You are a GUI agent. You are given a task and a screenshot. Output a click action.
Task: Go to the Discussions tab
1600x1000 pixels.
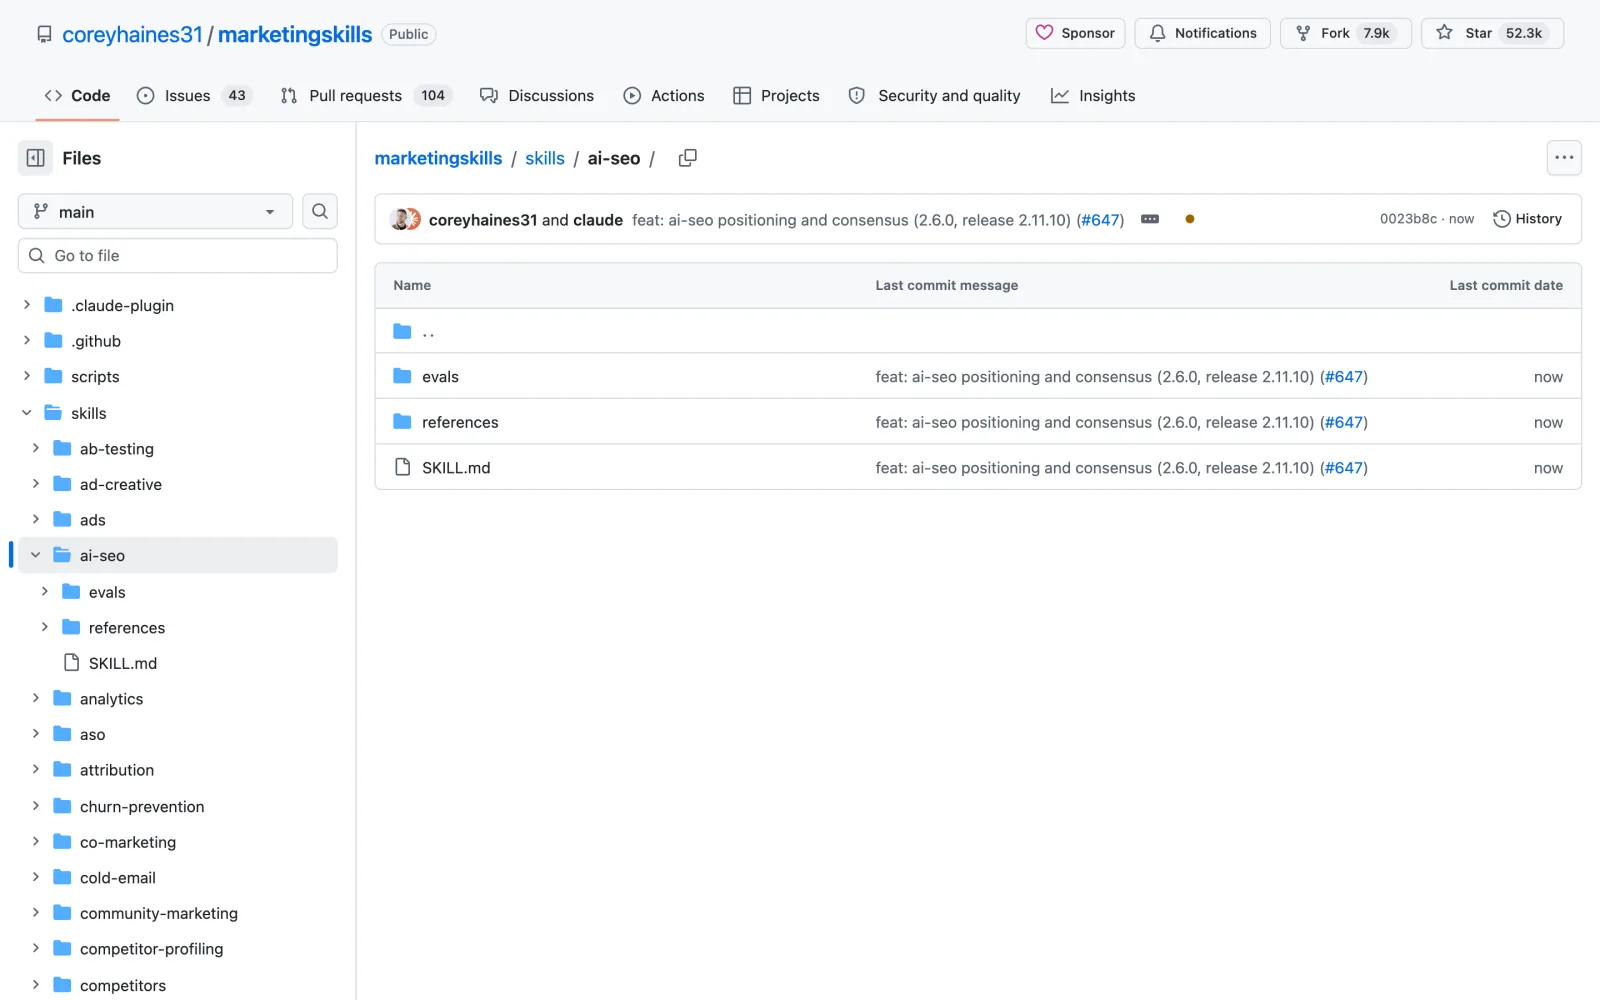(537, 96)
